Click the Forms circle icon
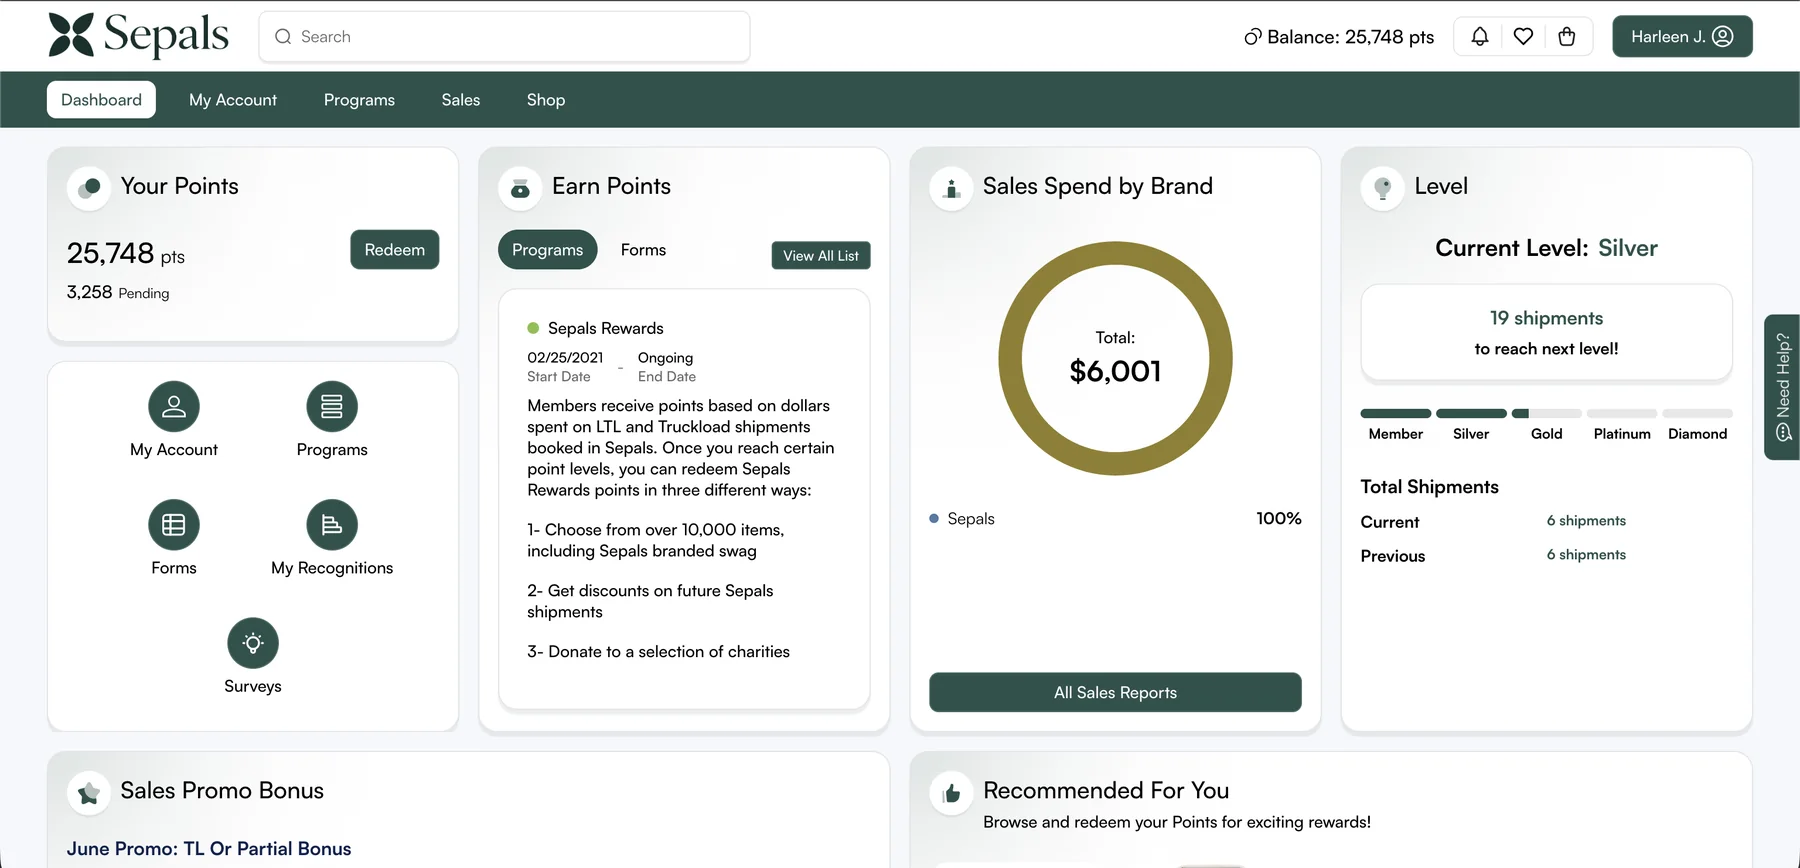The height and width of the screenshot is (868, 1800). 174,524
